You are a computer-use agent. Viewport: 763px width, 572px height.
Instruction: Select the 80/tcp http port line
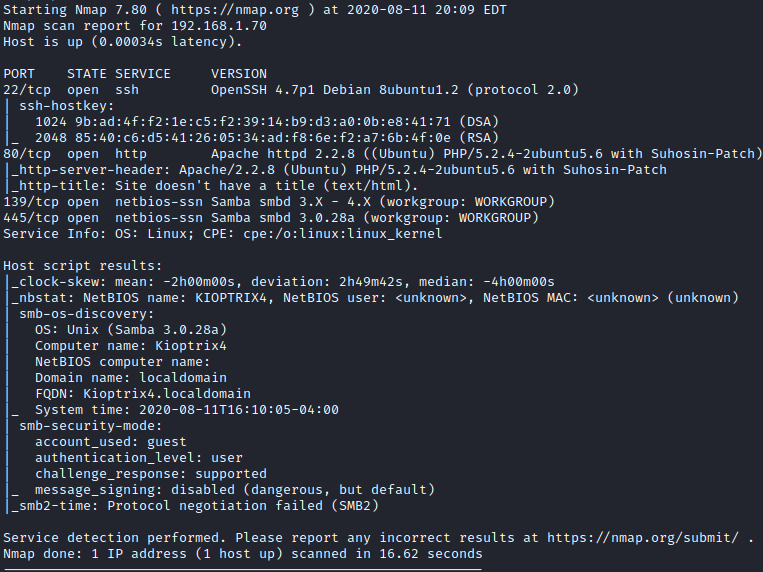coord(382,154)
